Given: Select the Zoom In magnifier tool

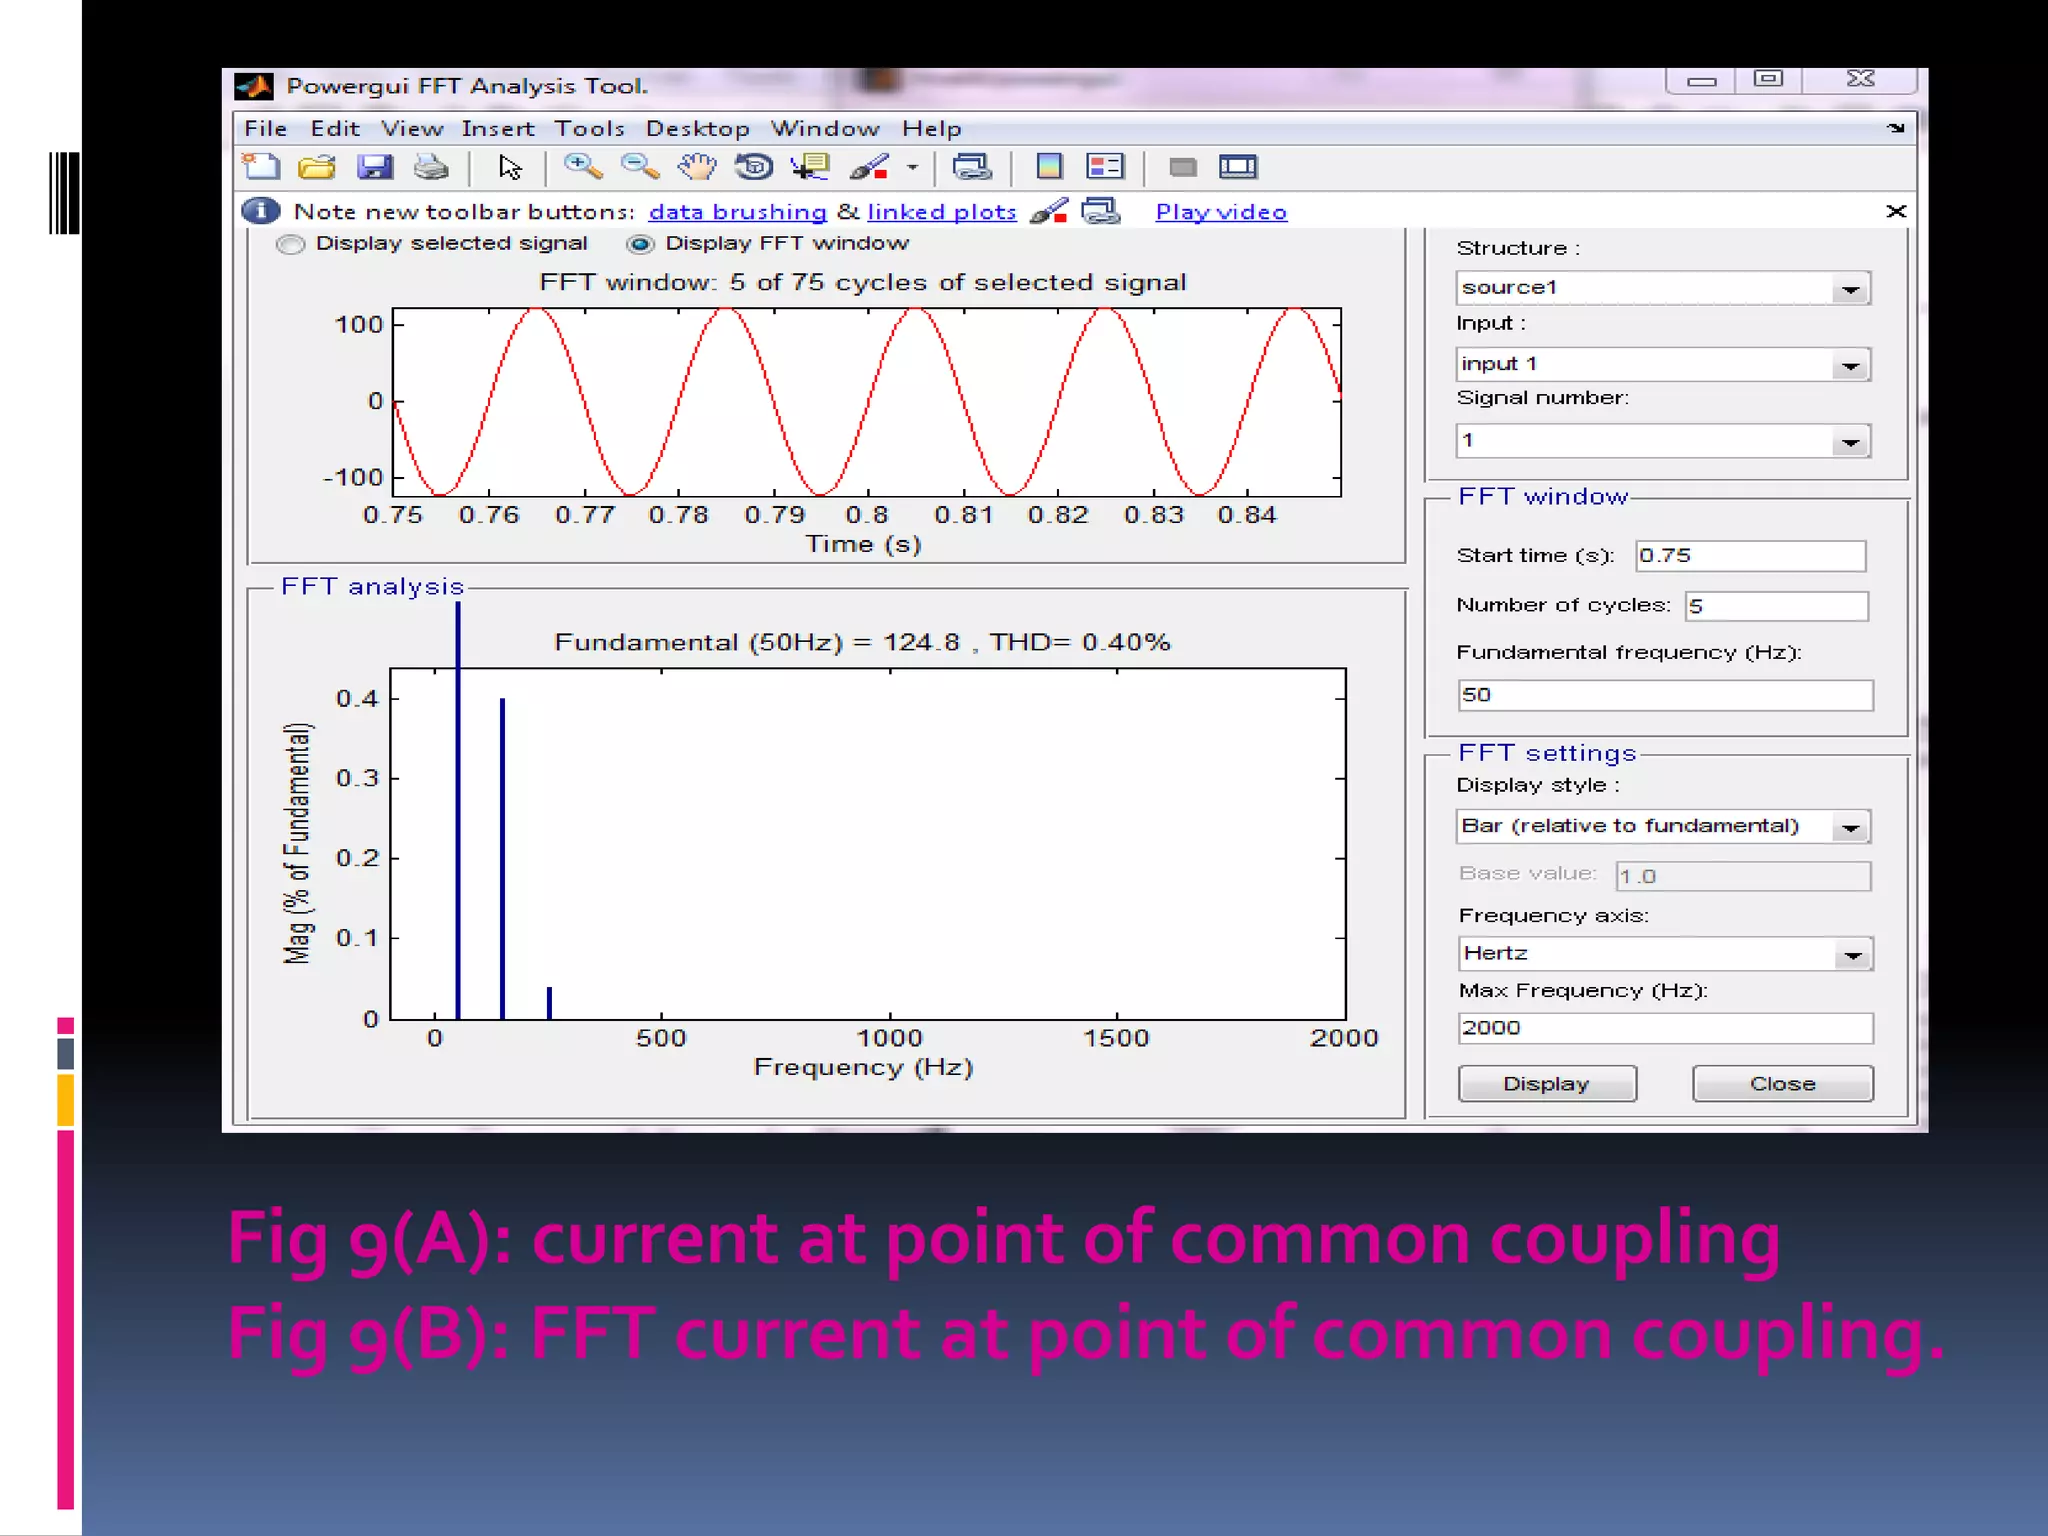Looking at the screenshot, I should coord(583,167).
